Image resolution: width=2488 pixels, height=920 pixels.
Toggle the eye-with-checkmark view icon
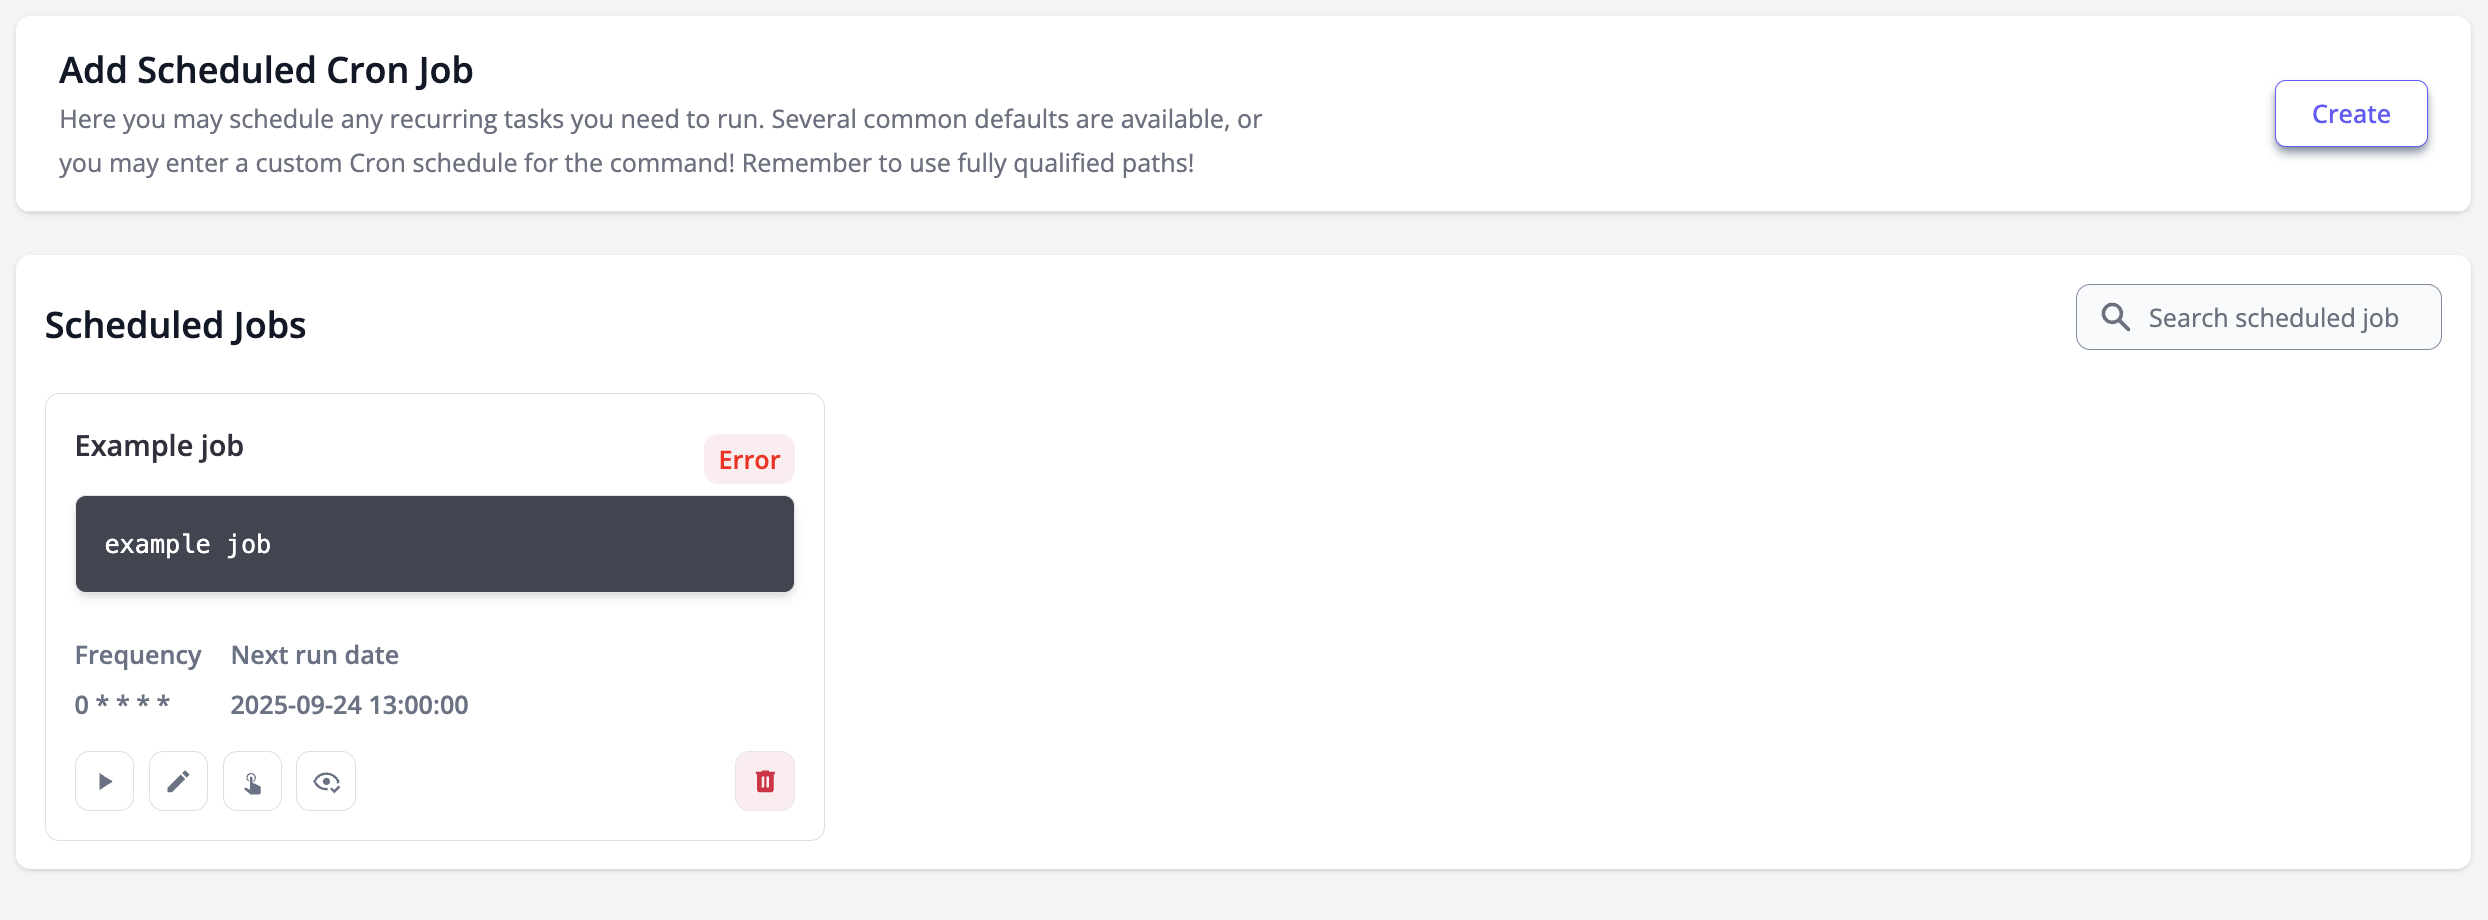click(x=326, y=781)
